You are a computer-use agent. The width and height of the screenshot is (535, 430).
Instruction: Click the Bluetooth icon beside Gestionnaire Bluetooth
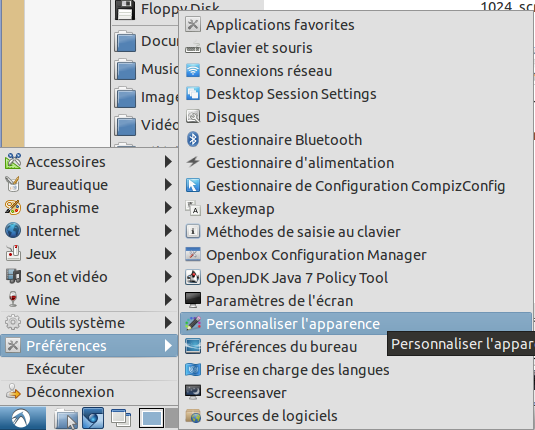[x=193, y=140]
